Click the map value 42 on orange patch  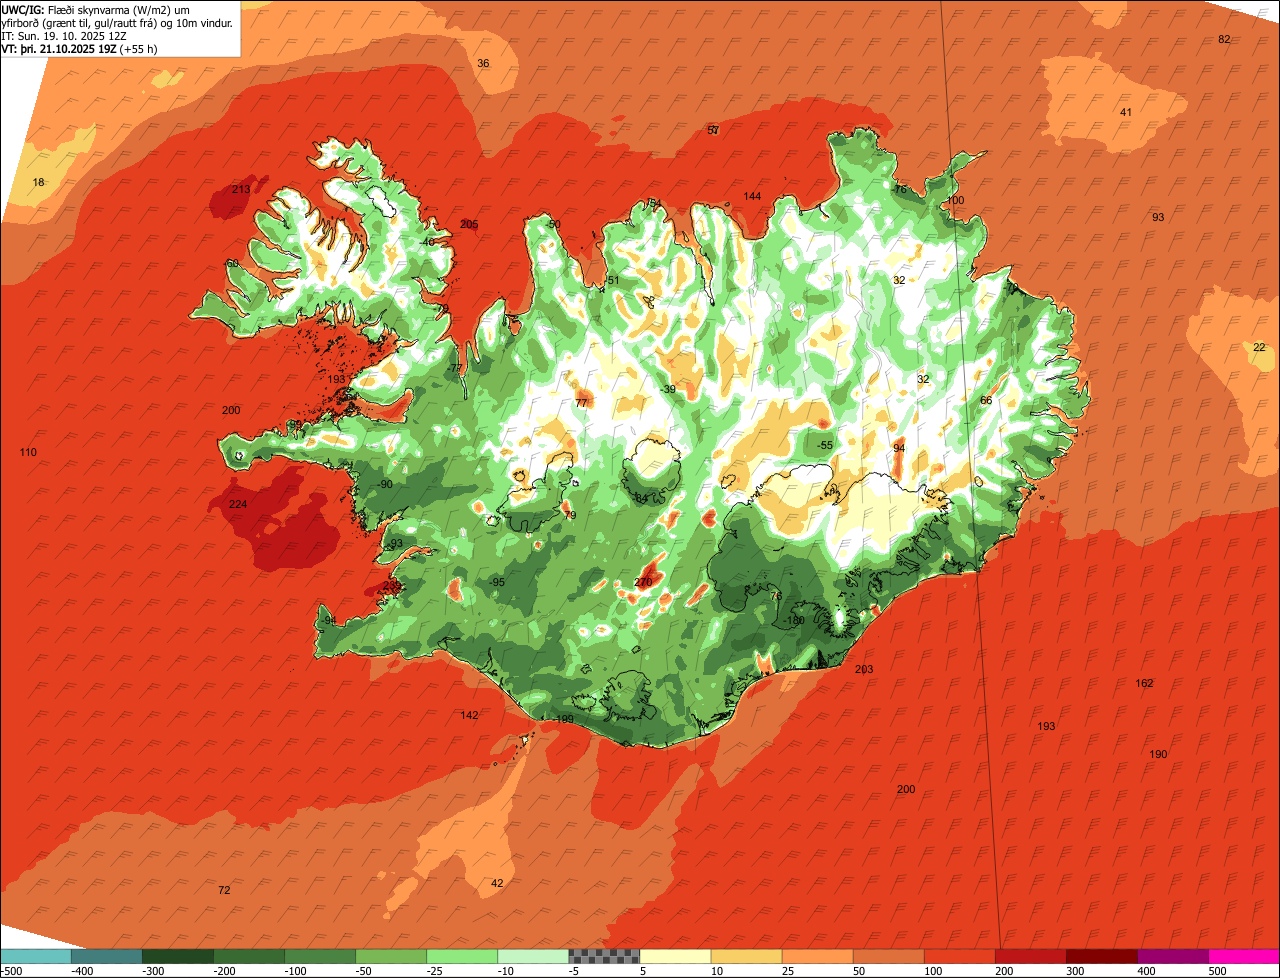click(497, 883)
